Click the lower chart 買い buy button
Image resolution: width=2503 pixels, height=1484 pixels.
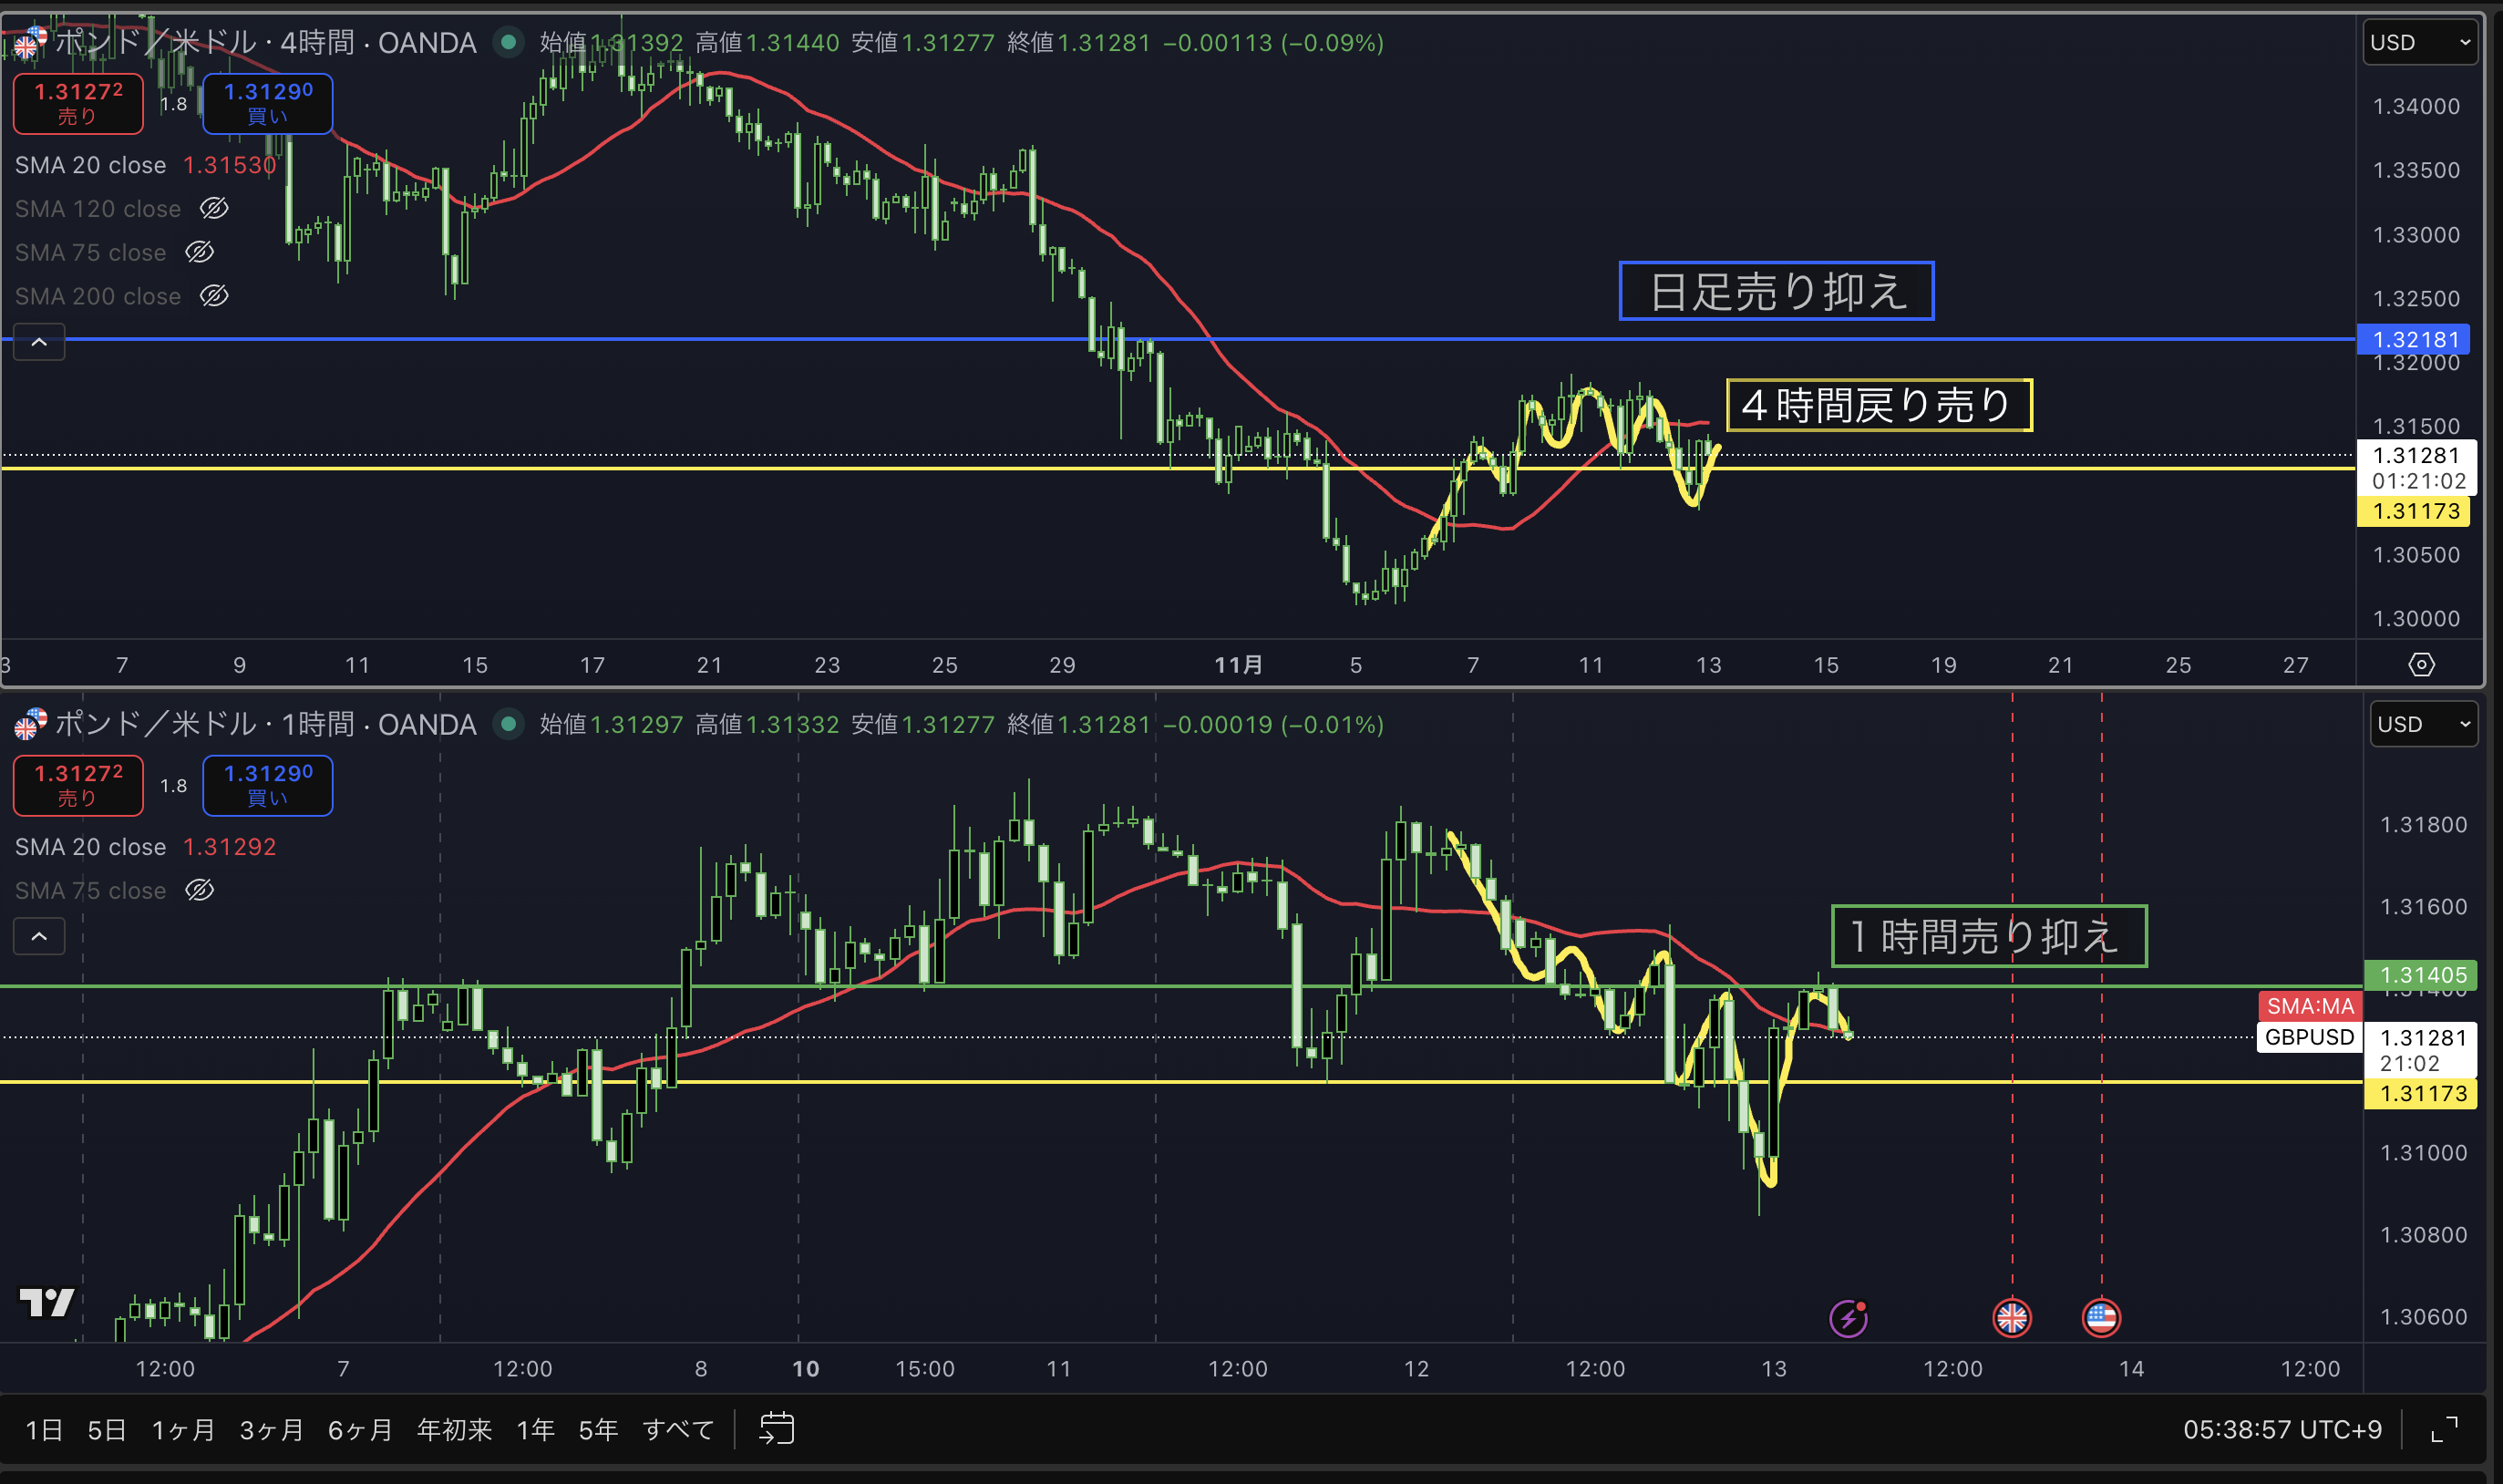point(267,785)
